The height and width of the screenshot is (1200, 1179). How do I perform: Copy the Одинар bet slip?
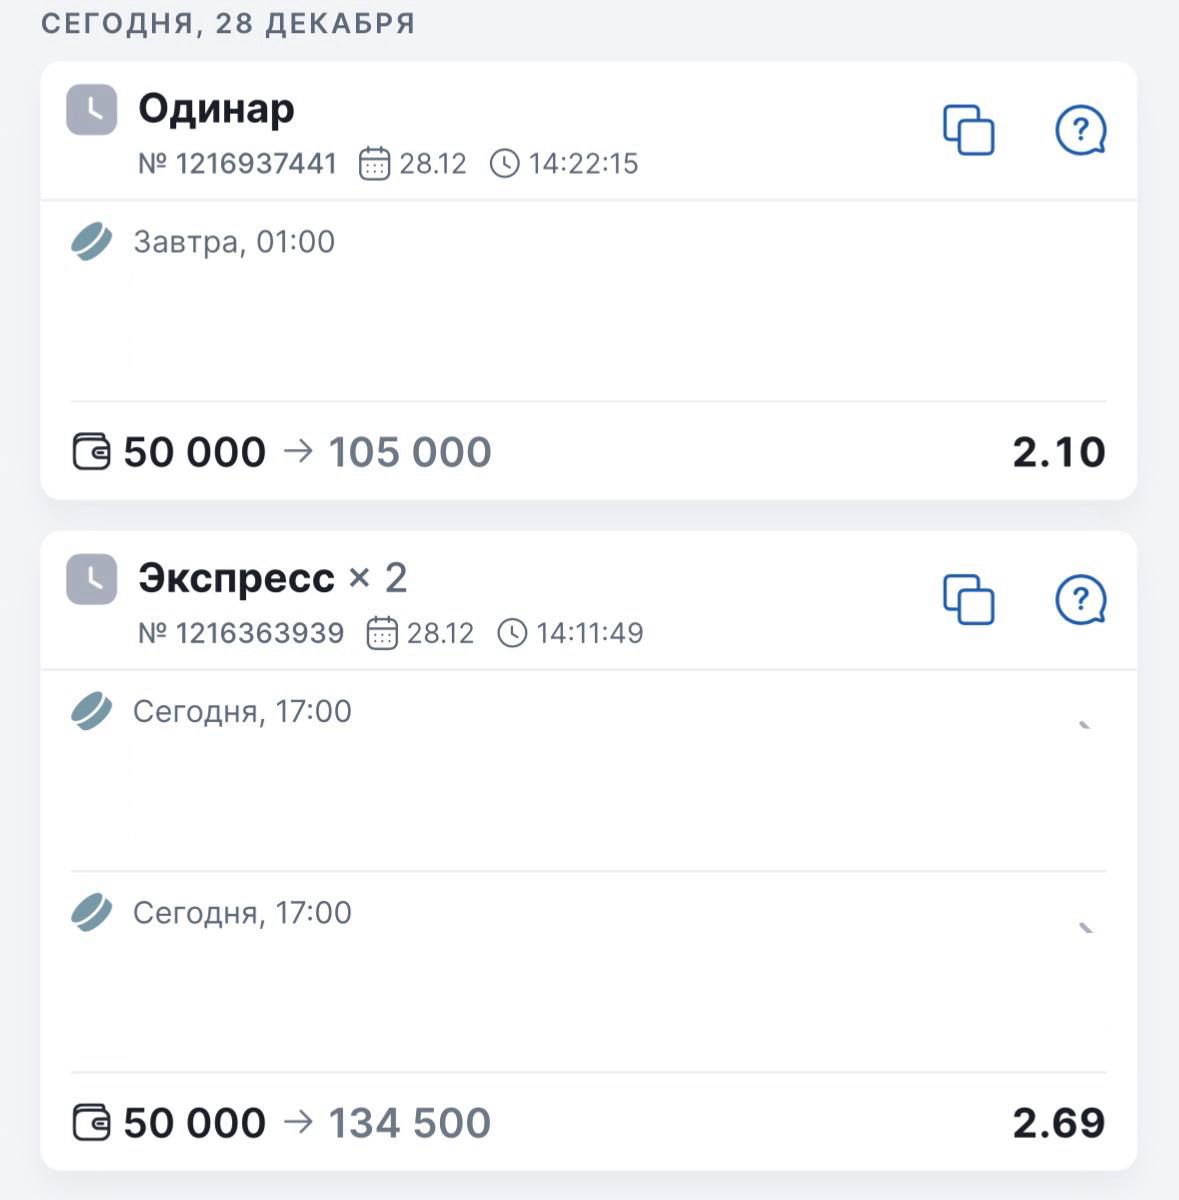point(968,130)
